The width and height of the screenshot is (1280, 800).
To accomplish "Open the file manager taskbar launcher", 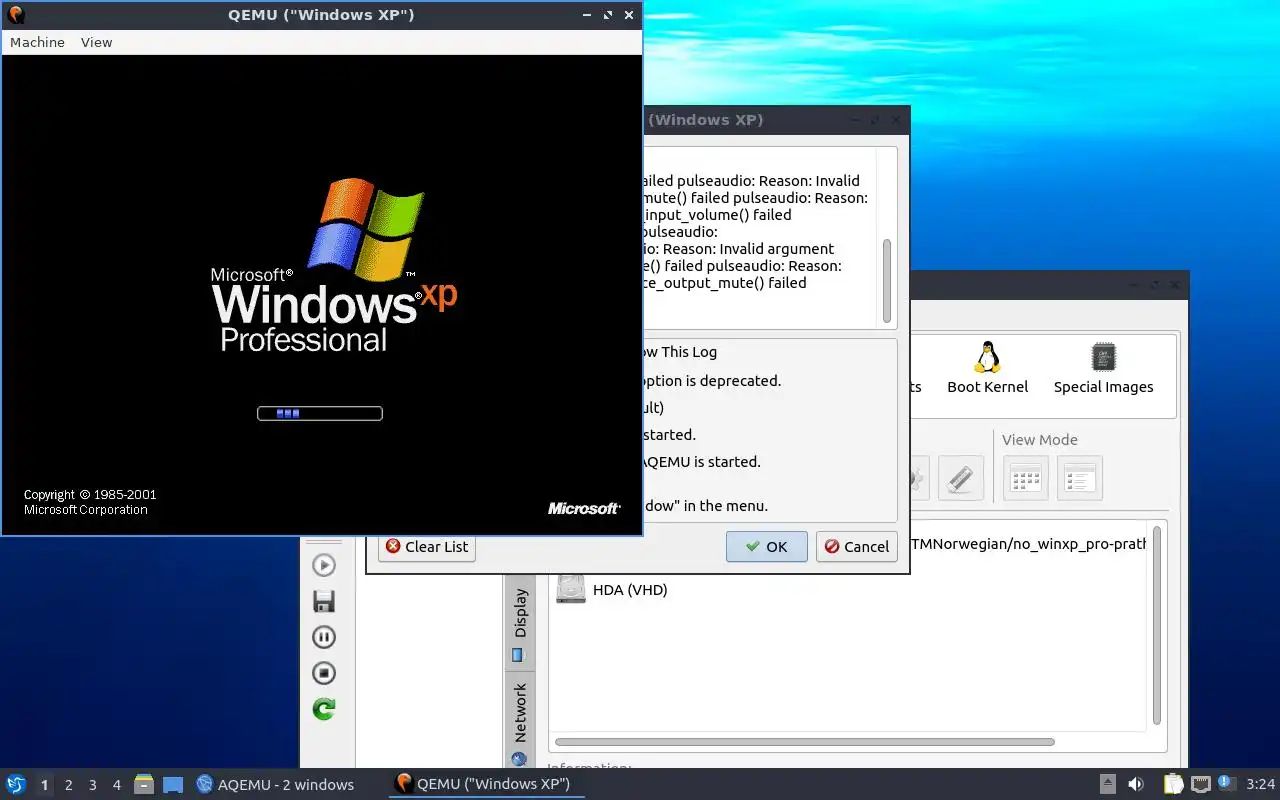I will coord(144,784).
